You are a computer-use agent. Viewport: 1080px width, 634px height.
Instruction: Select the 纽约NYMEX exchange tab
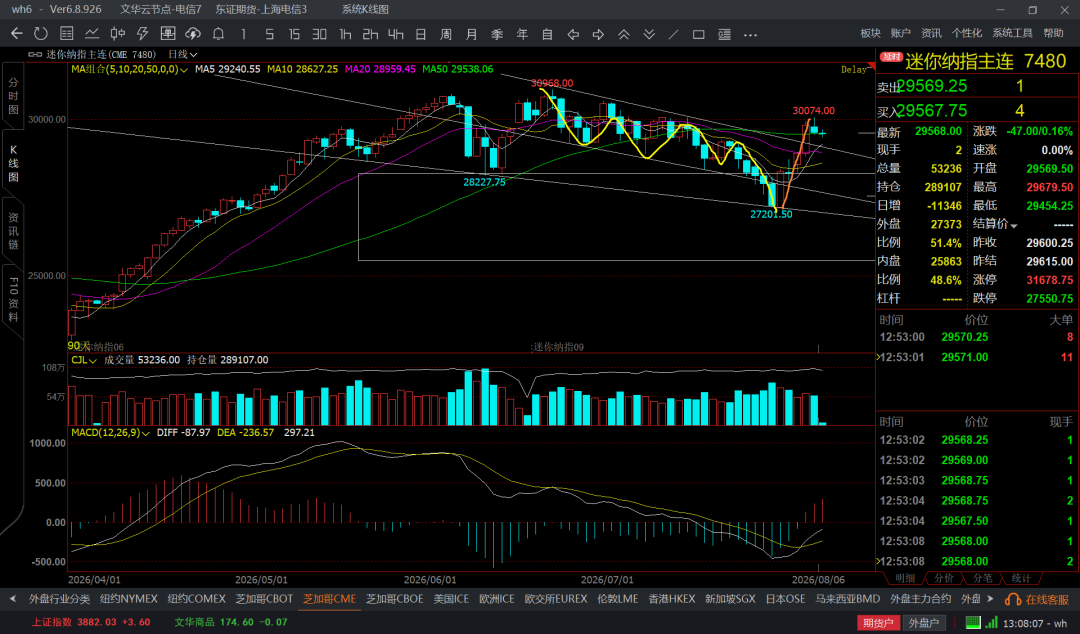(129, 599)
